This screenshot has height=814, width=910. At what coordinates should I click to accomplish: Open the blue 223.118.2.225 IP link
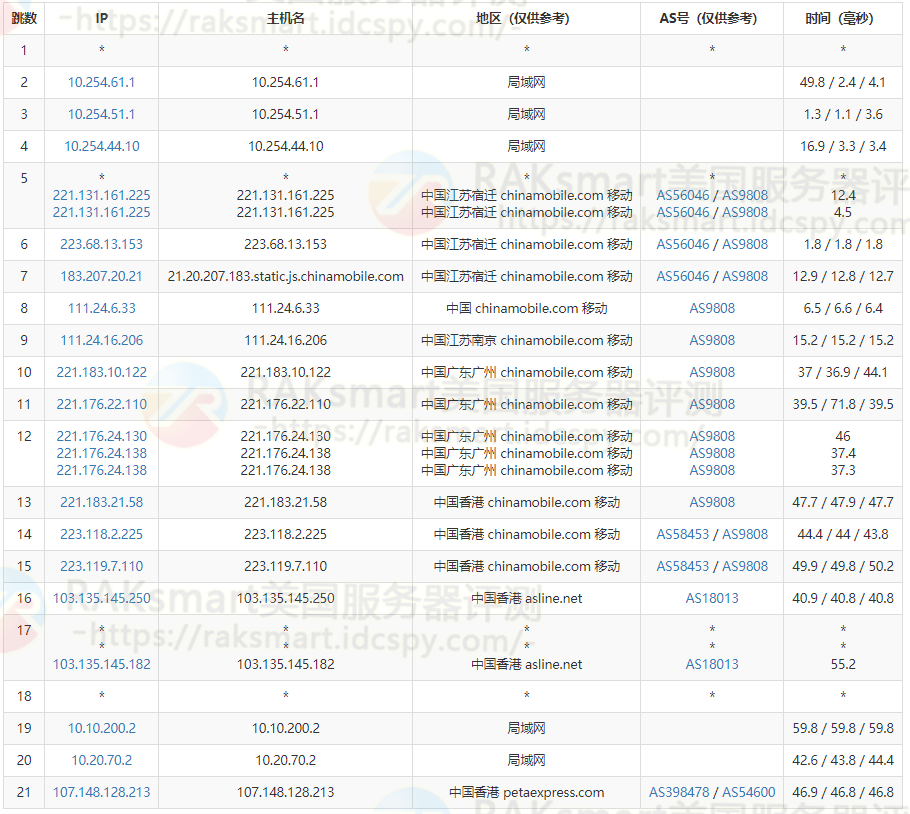coord(101,534)
